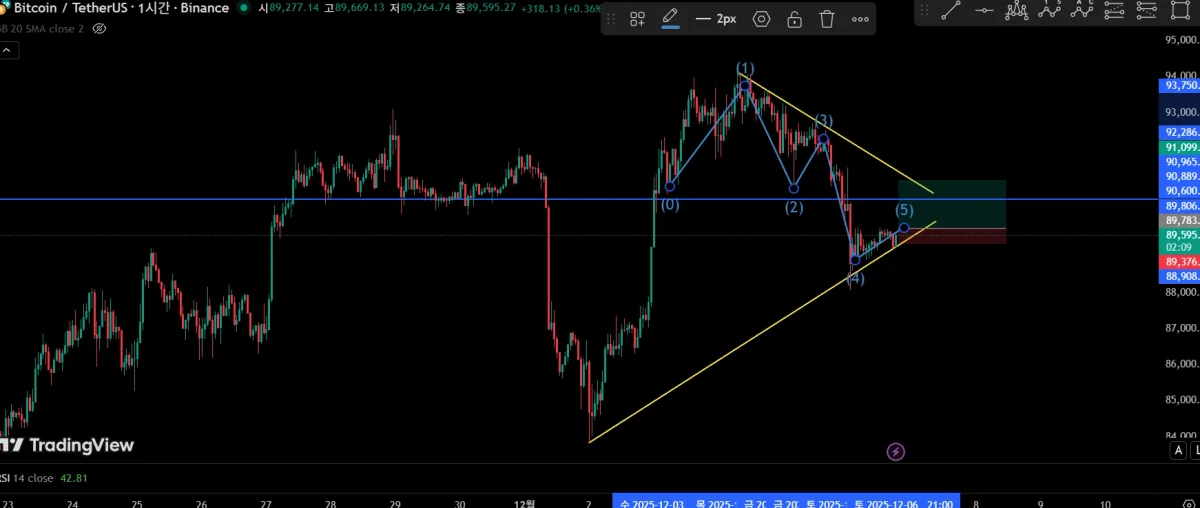Select Elliott wave point (3)

(x=822, y=139)
